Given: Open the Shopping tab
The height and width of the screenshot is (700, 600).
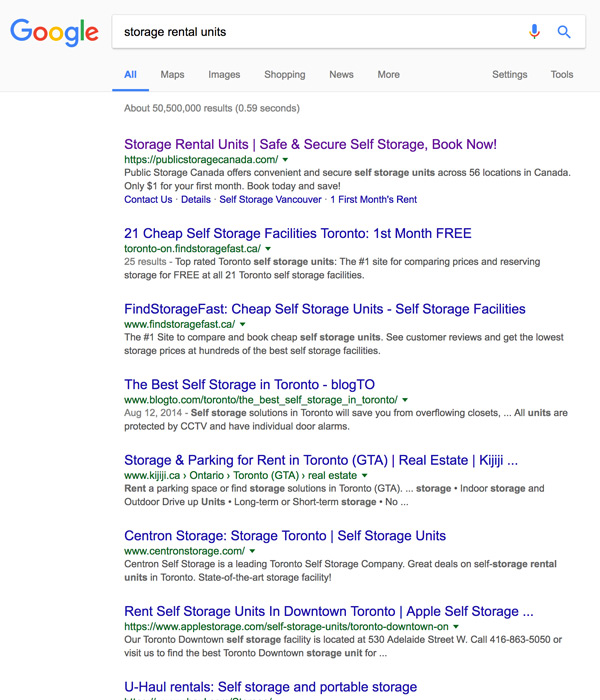Looking at the screenshot, I should tap(285, 75).
